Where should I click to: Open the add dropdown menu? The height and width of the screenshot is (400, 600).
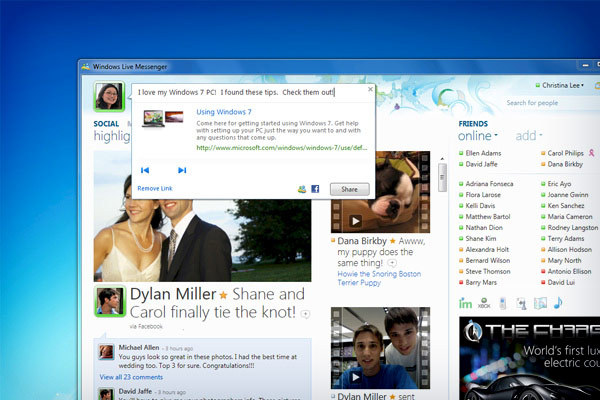point(528,135)
